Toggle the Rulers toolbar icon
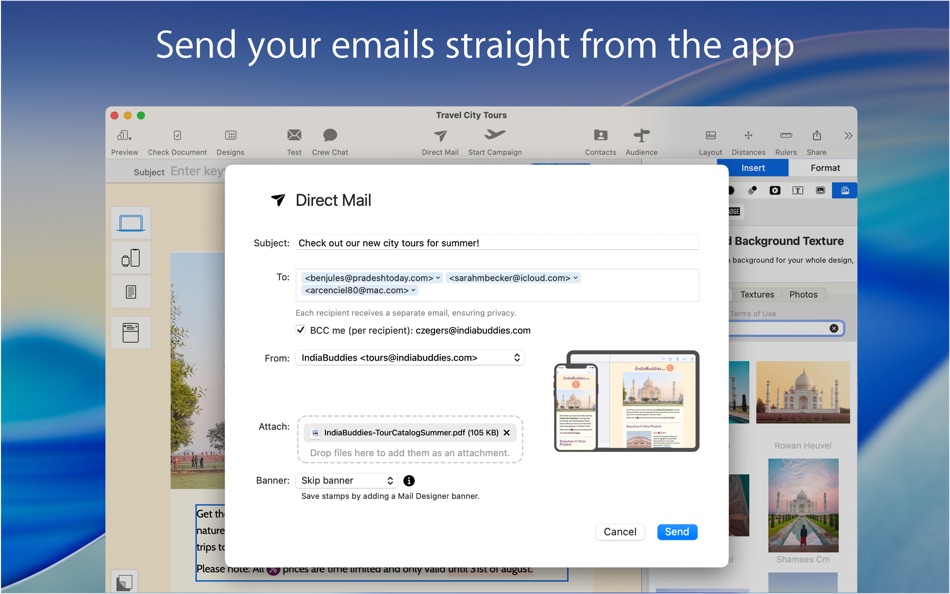 point(786,135)
